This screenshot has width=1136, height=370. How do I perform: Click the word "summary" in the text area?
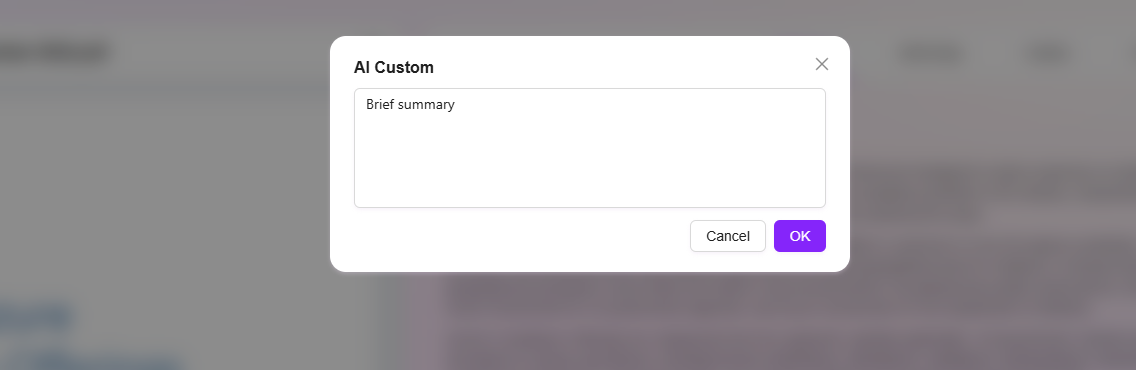click(x=426, y=105)
